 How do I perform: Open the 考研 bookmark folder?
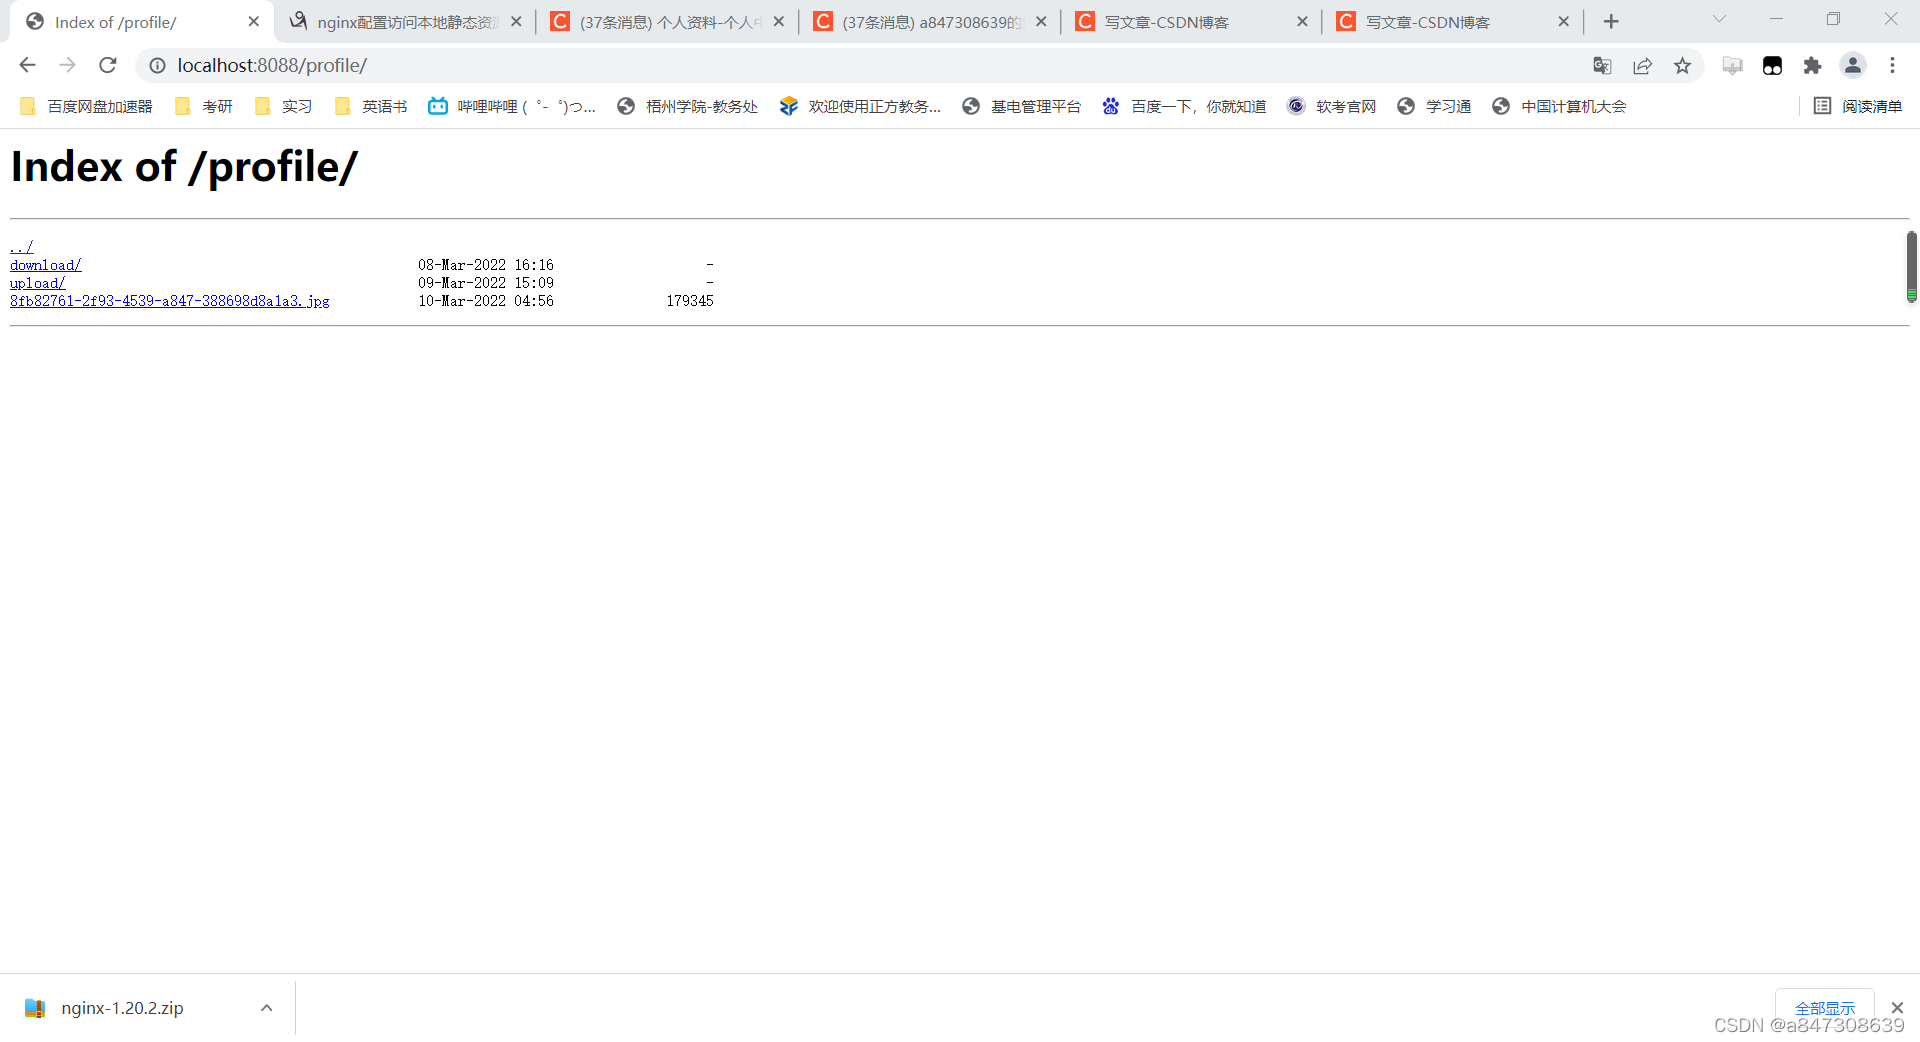click(204, 106)
